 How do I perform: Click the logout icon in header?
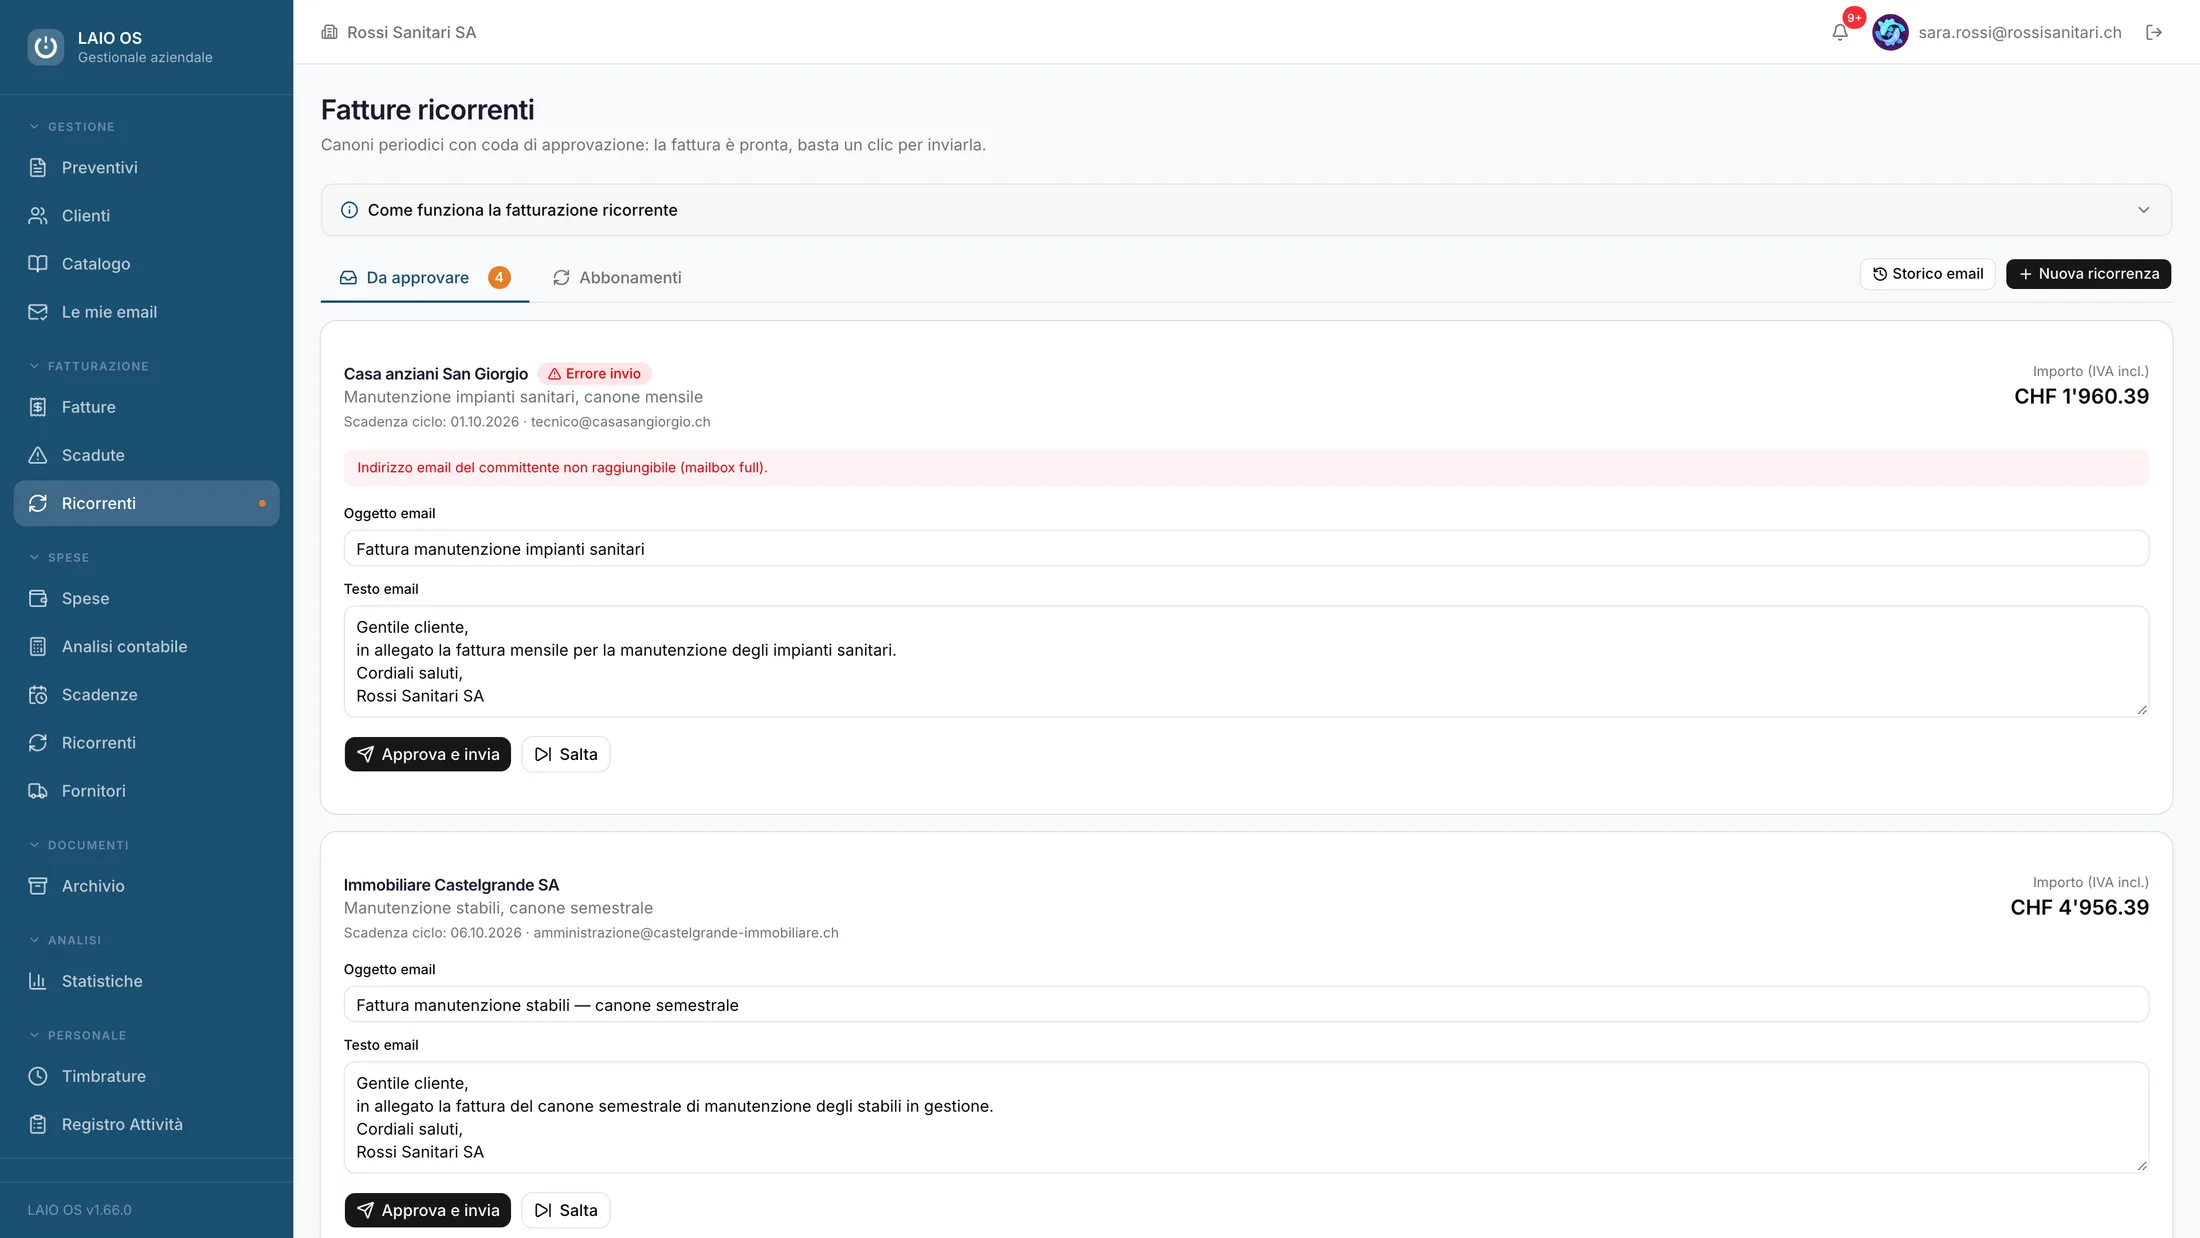tap(2154, 32)
